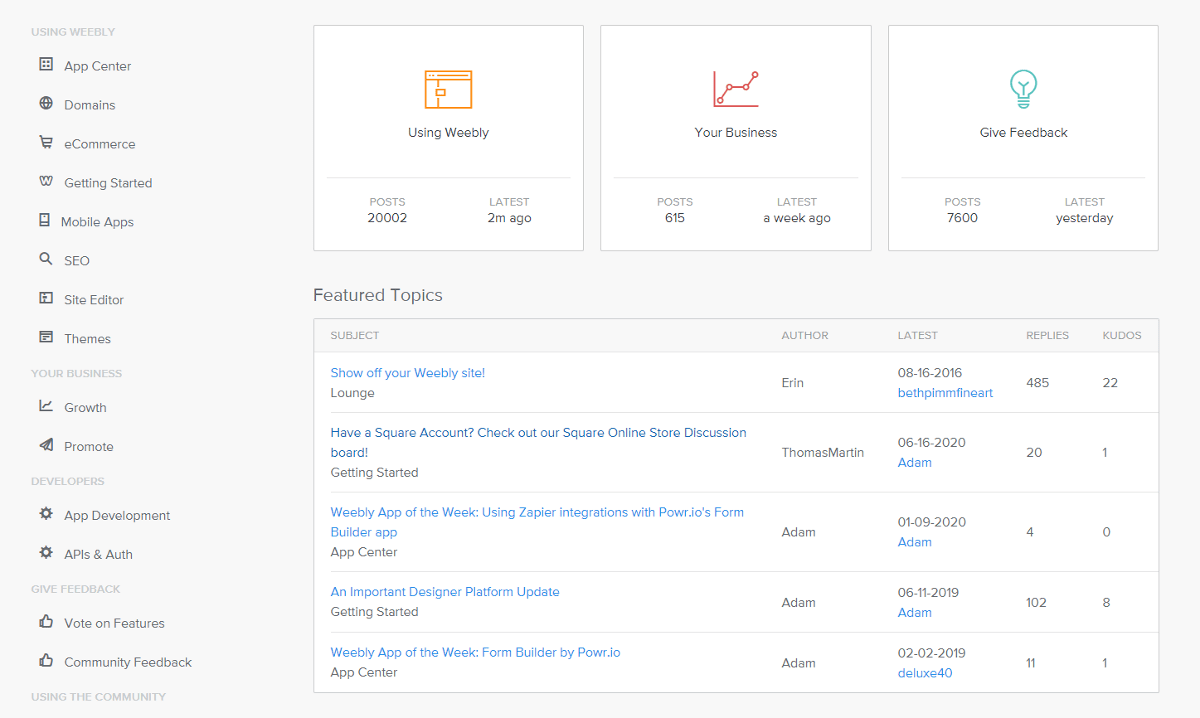Image resolution: width=1200 pixels, height=718 pixels.
Task: Click the 20002 posts count
Action: (x=387, y=218)
